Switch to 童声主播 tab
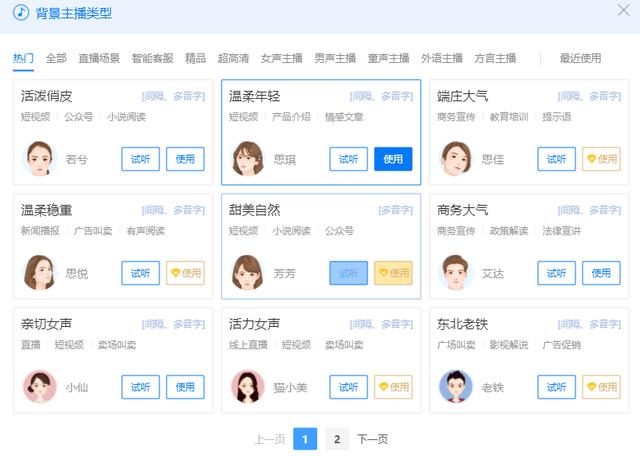 coord(389,58)
